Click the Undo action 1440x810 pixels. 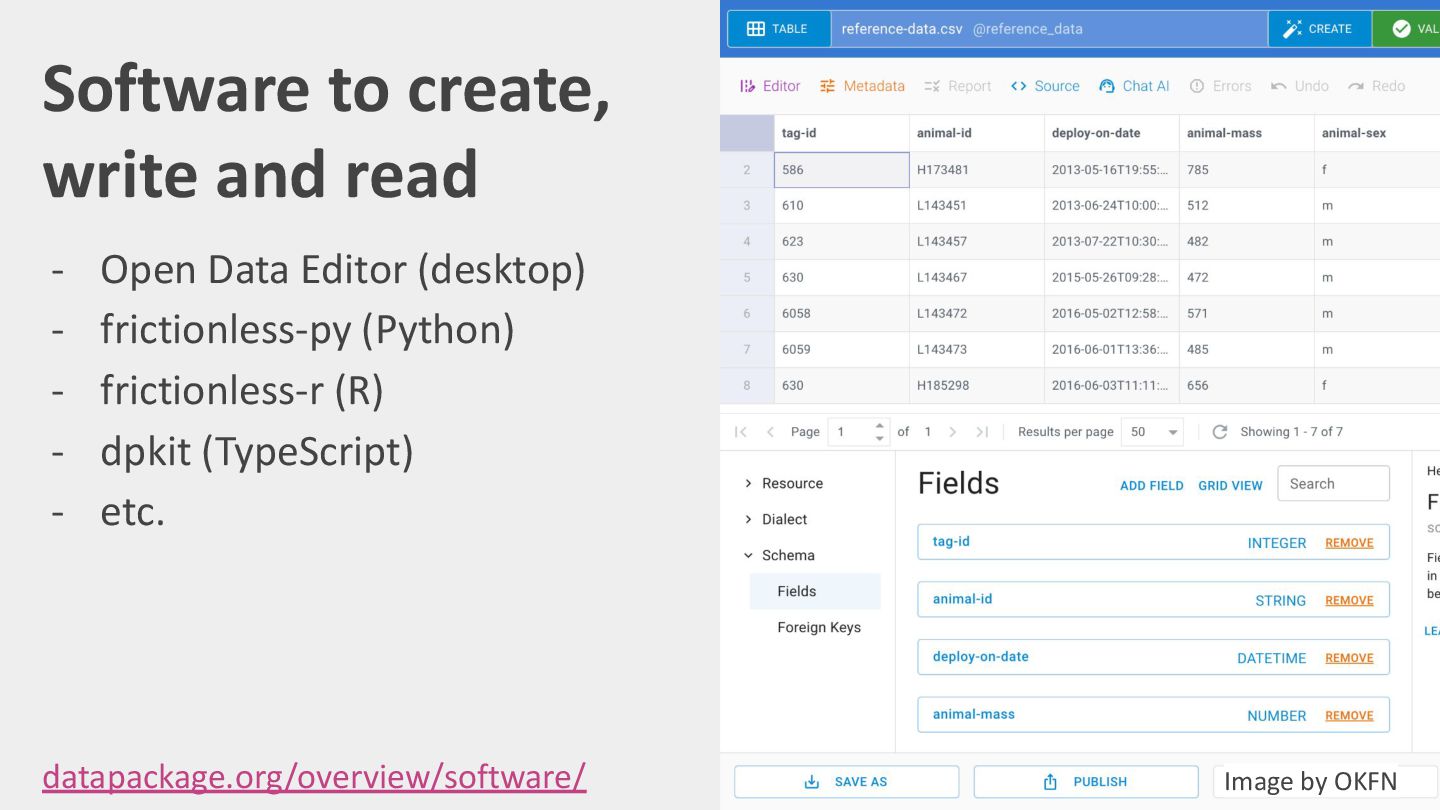1299,86
